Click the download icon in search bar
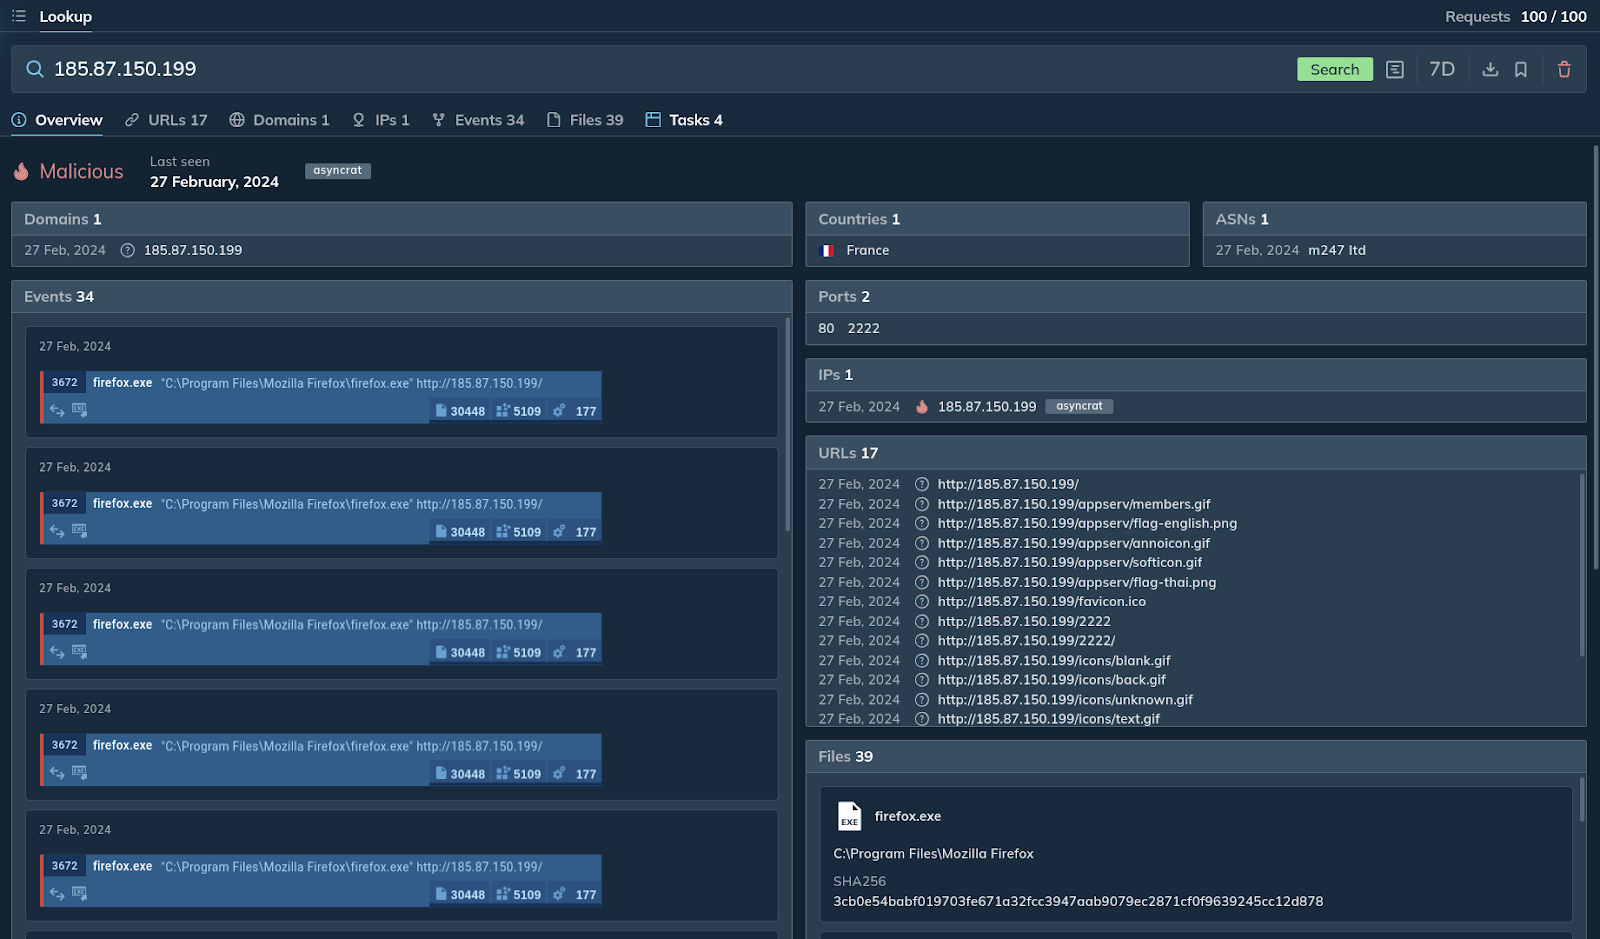 pos(1490,69)
